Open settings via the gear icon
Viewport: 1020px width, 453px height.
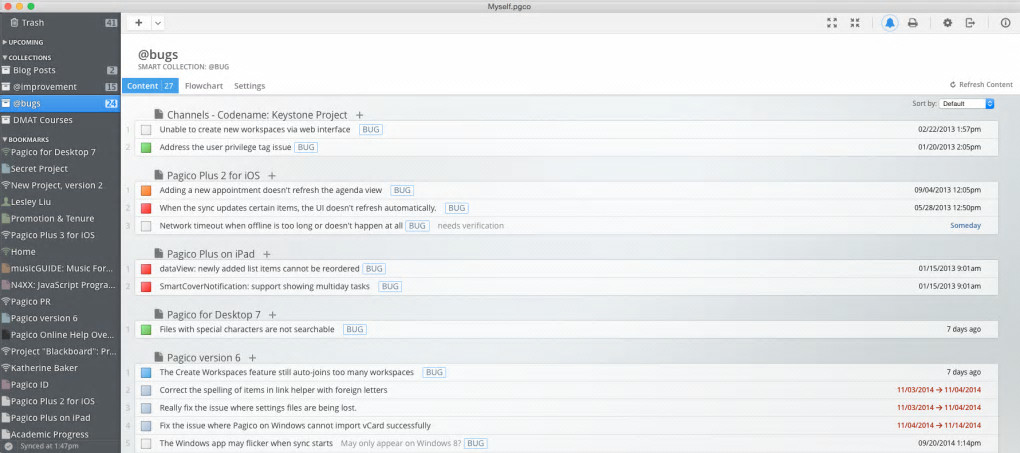(948, 23)
